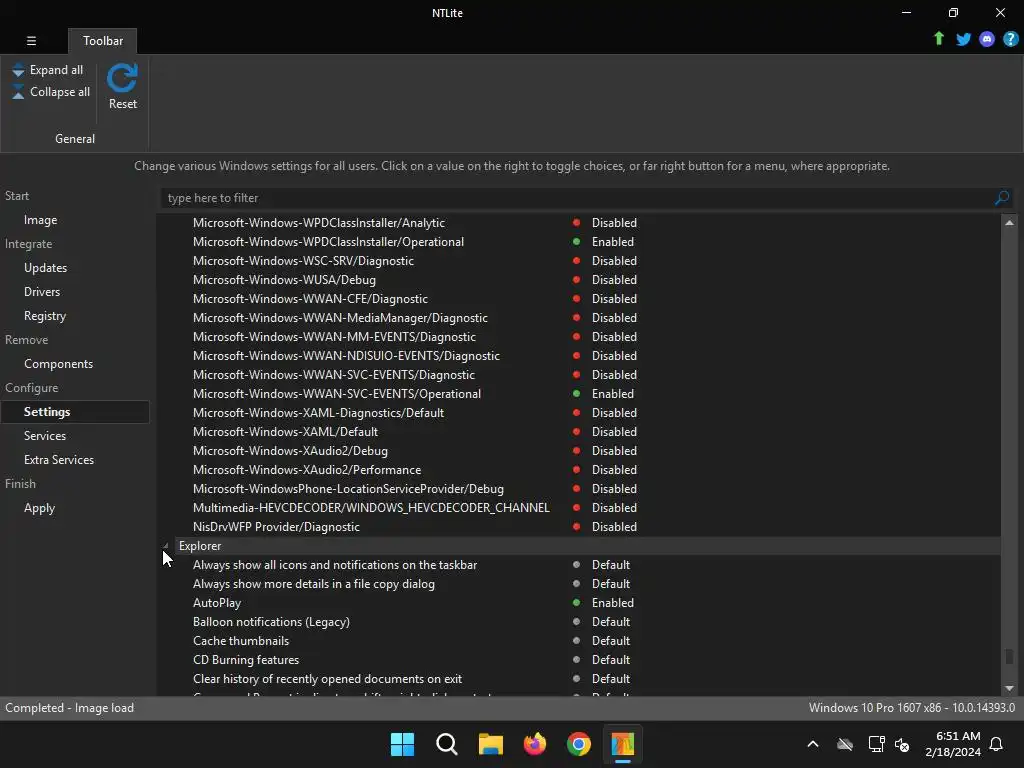
Task: Launch Firefox from taskbar
Action: (x=535, y=744)
